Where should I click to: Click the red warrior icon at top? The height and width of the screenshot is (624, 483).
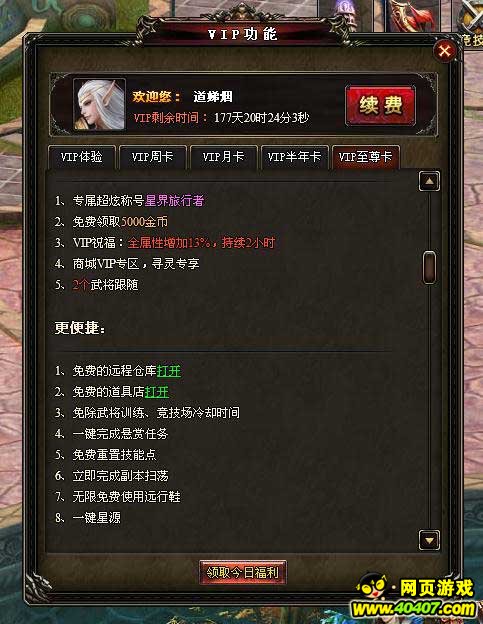(x=413, y=16)
